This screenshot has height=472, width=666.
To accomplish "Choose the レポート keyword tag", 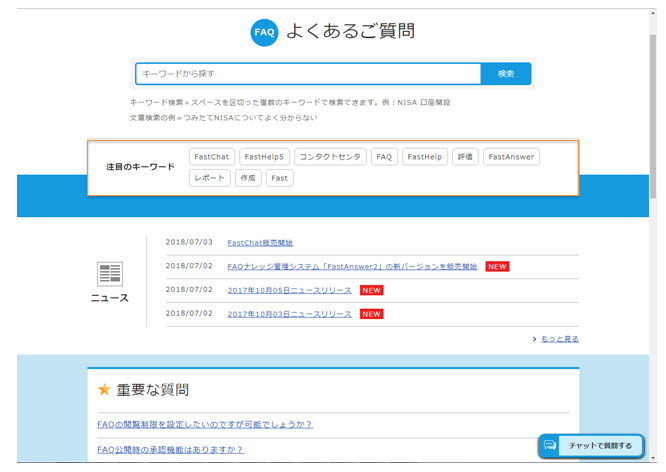I will [209, 178].
